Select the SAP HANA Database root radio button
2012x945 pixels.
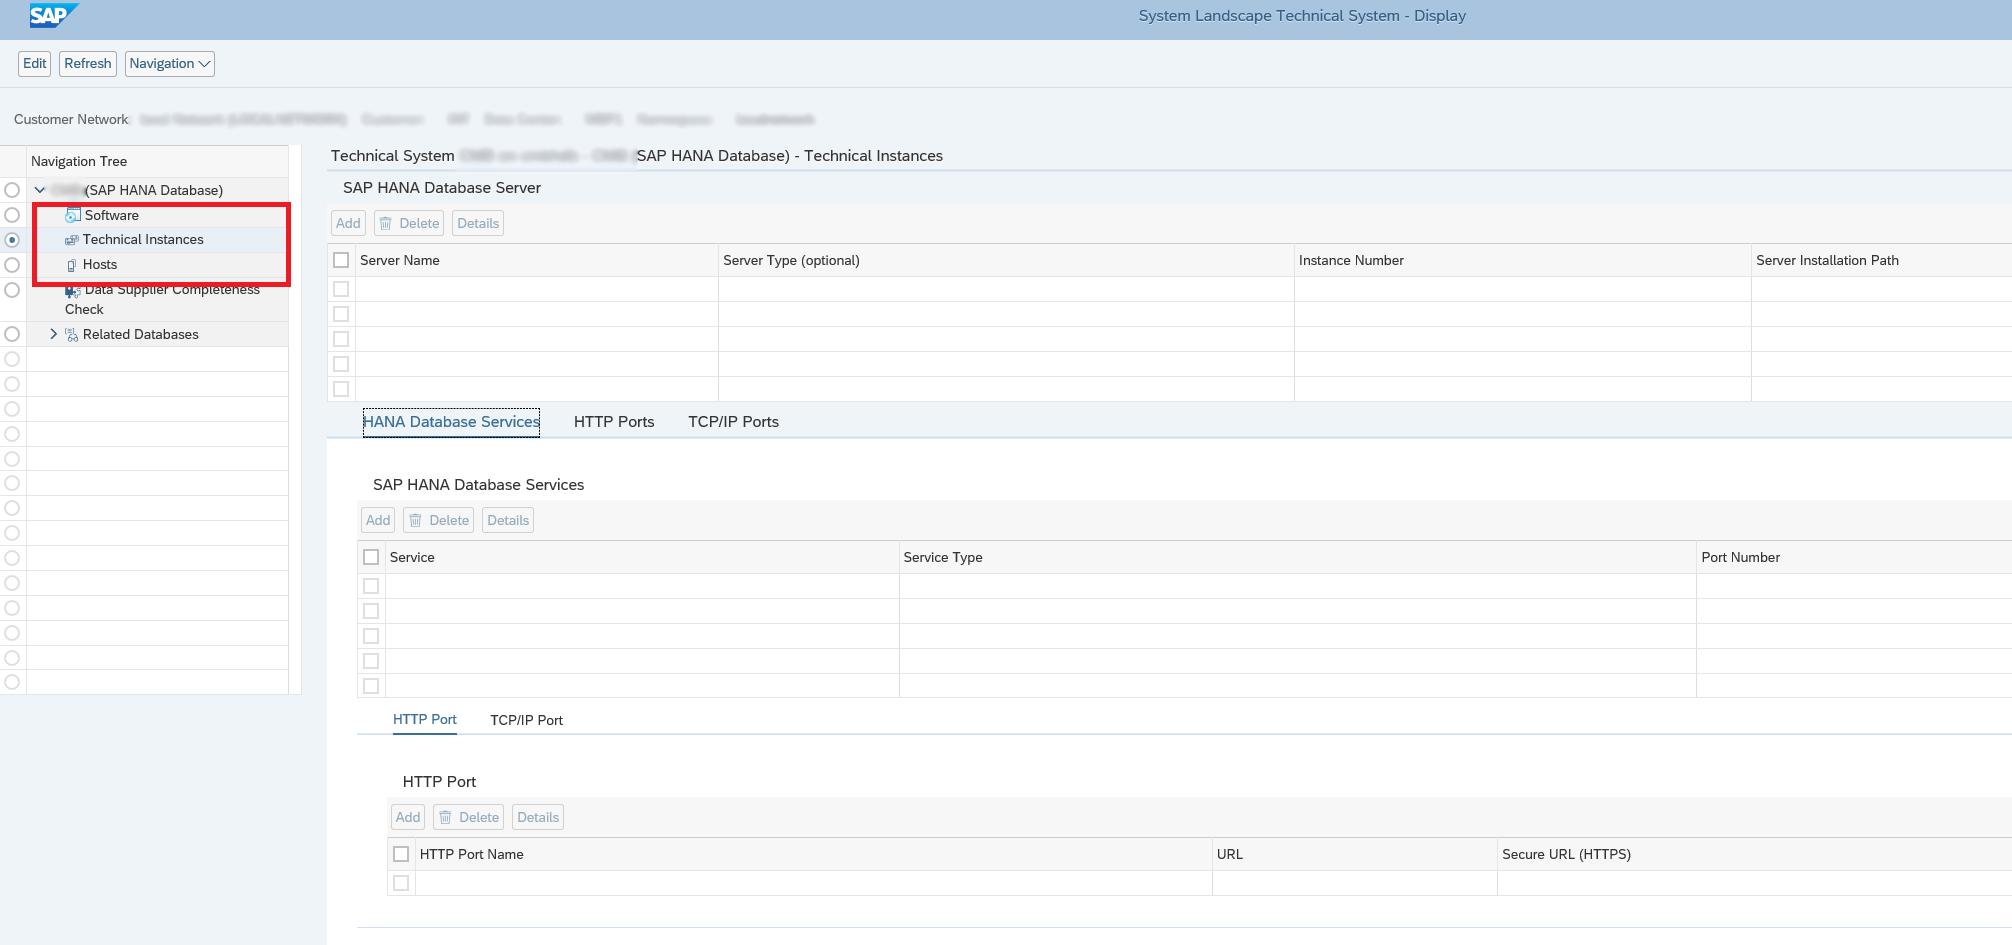(12, 190)
